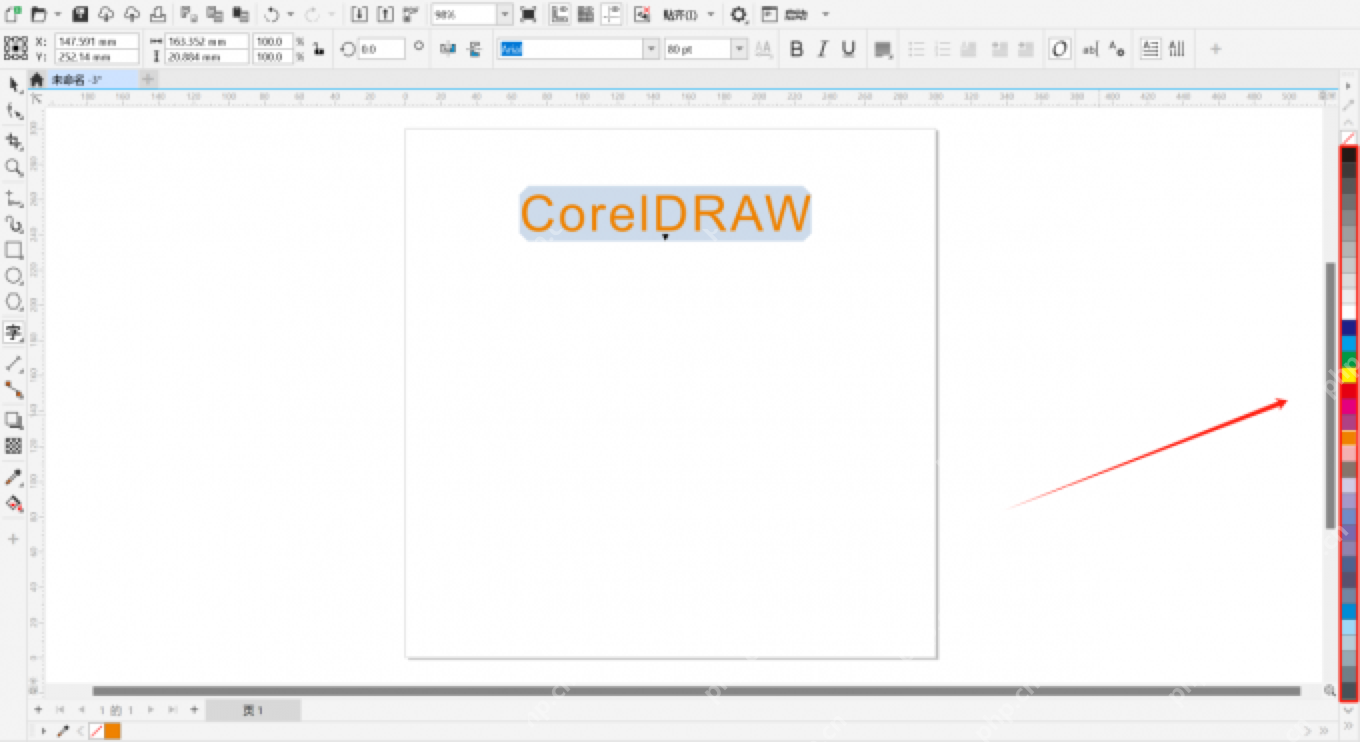Save the document with the floppy disk icon

(x=80, y=14)
